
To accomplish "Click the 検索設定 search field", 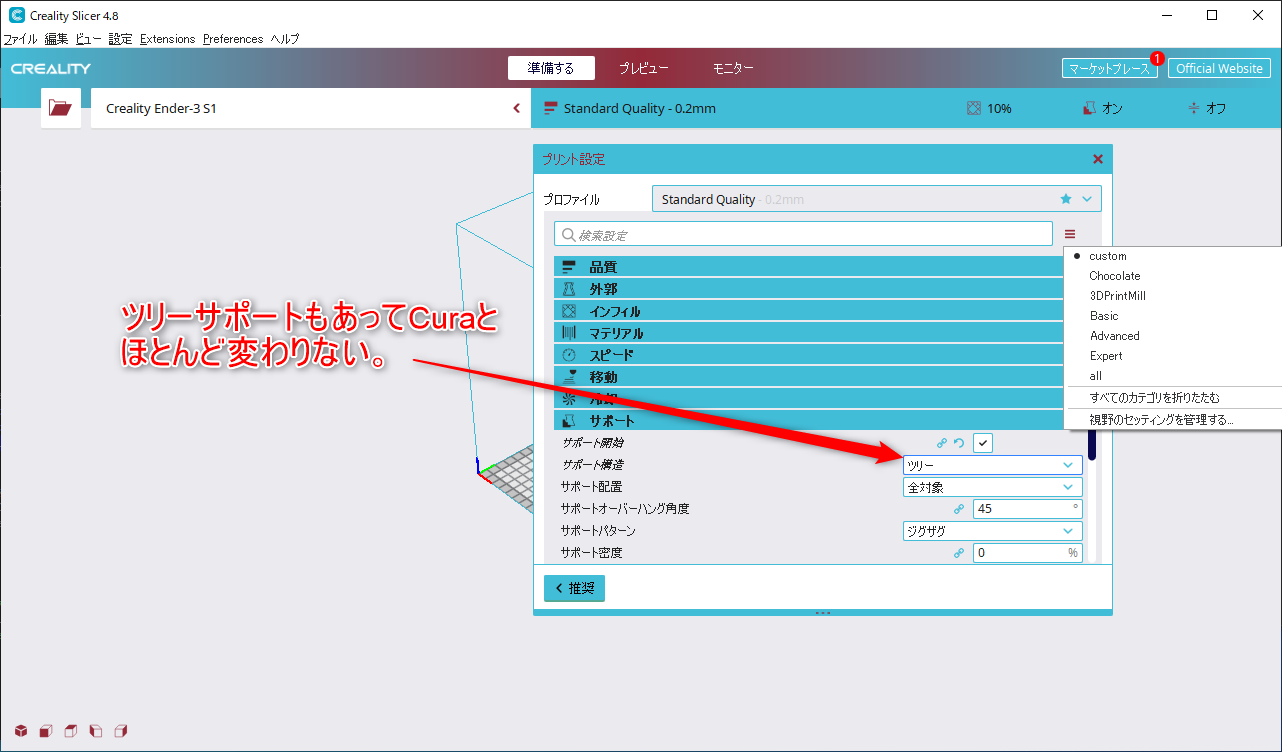I will pos(803,234).
